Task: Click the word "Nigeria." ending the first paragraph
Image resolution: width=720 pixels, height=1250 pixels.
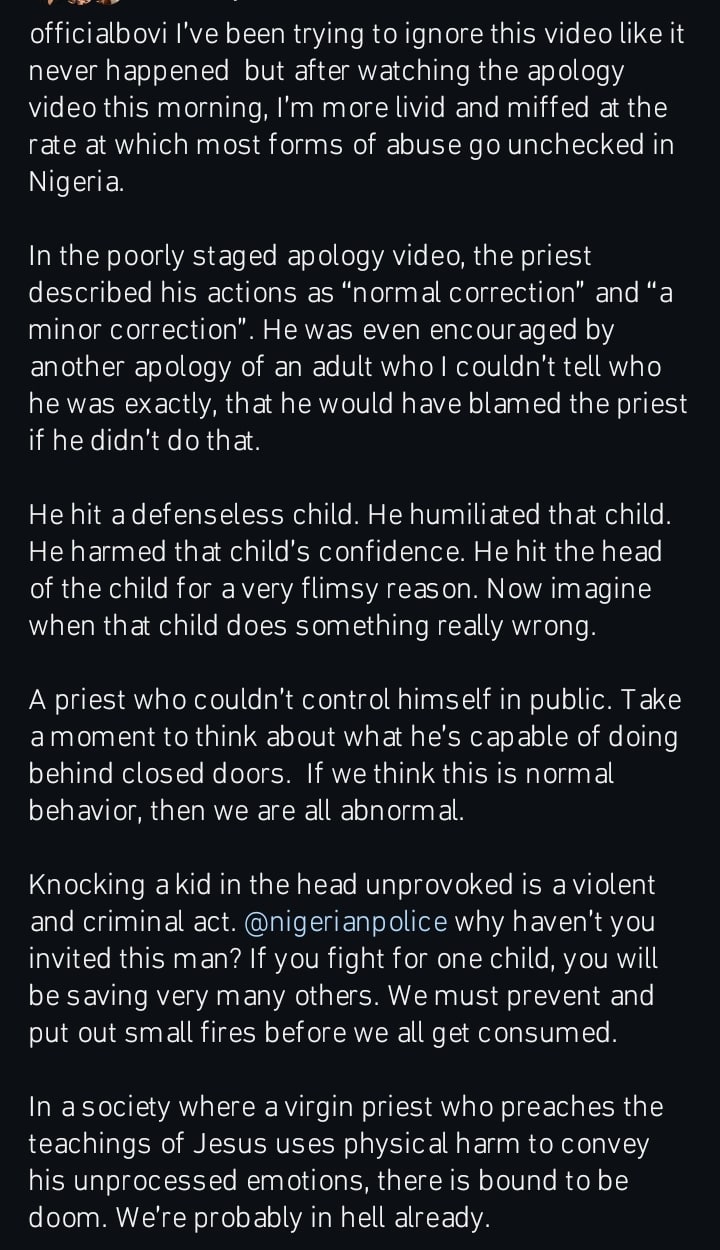Action: click(77, 181)
